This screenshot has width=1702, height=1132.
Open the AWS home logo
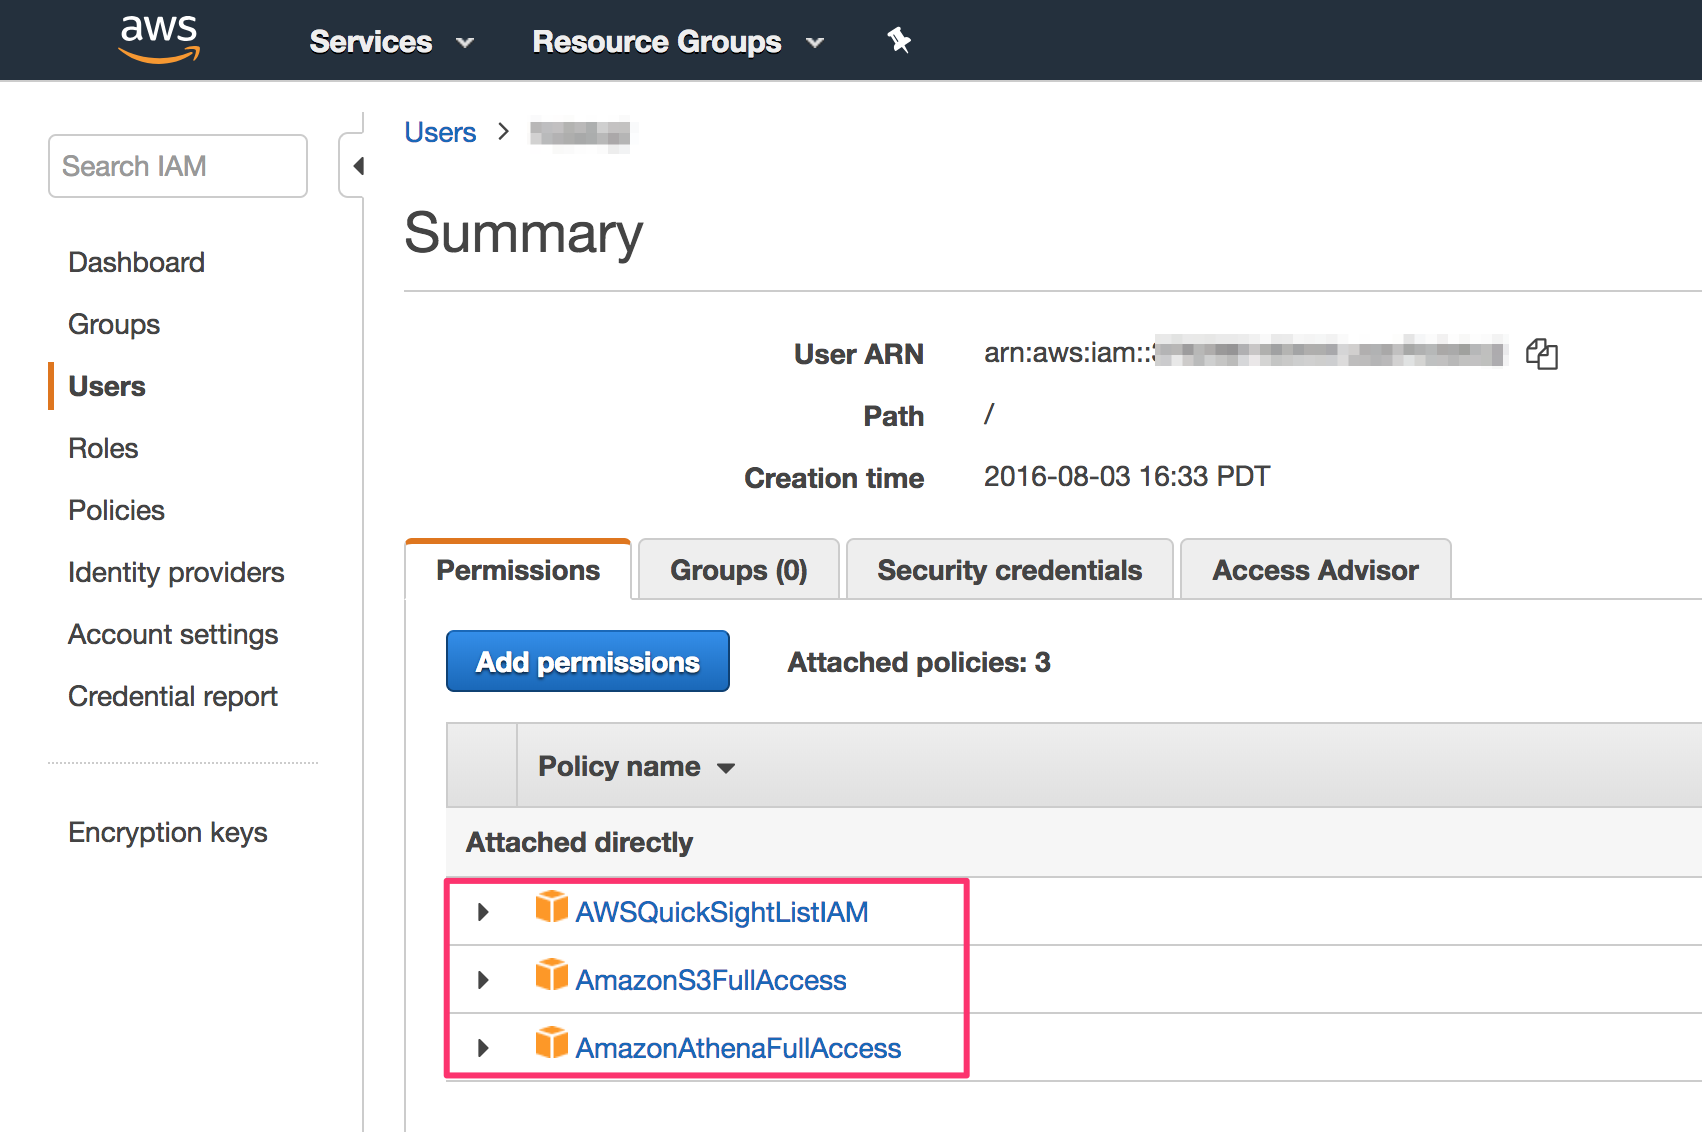pos(160,40)
